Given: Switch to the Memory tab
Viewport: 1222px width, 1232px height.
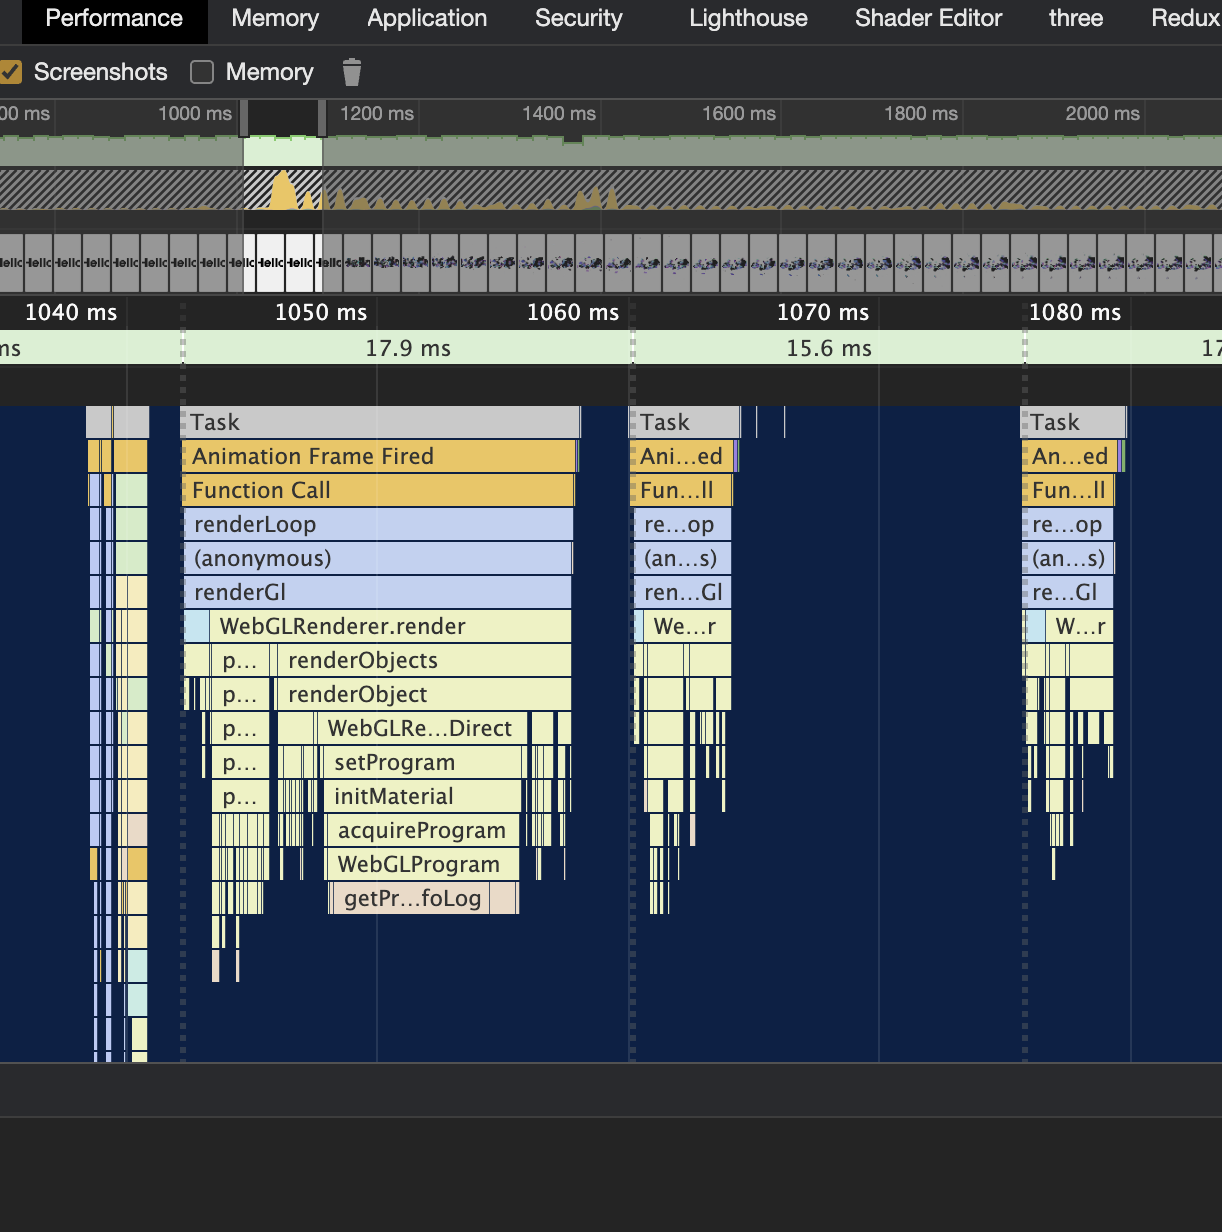Looking at the screenshot, I should pos(275,19).
